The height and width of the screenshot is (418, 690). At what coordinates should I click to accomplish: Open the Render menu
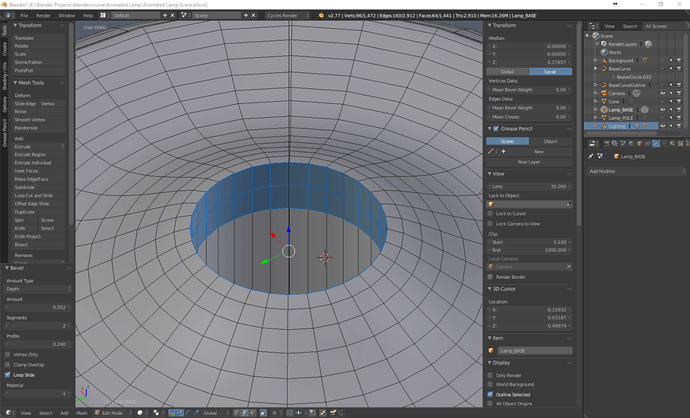(x=43, y=16)
